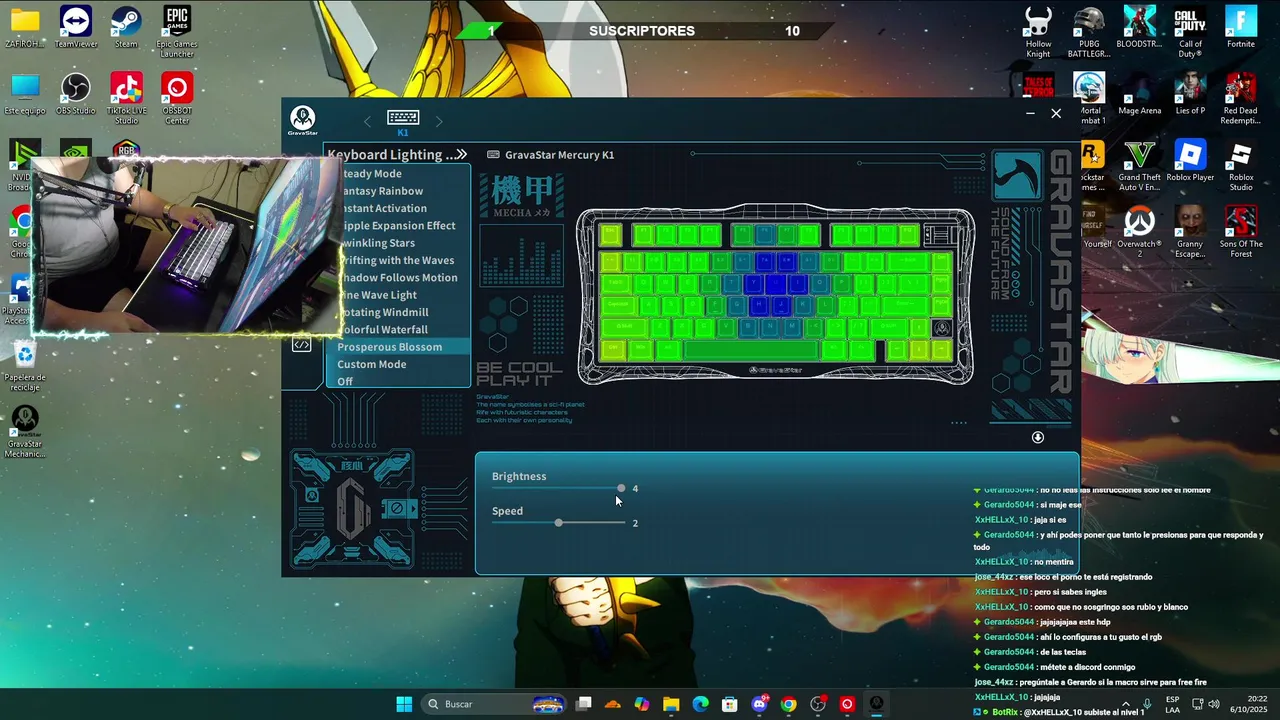Open OBS Studio desktop shortcut

click(75, 95)
